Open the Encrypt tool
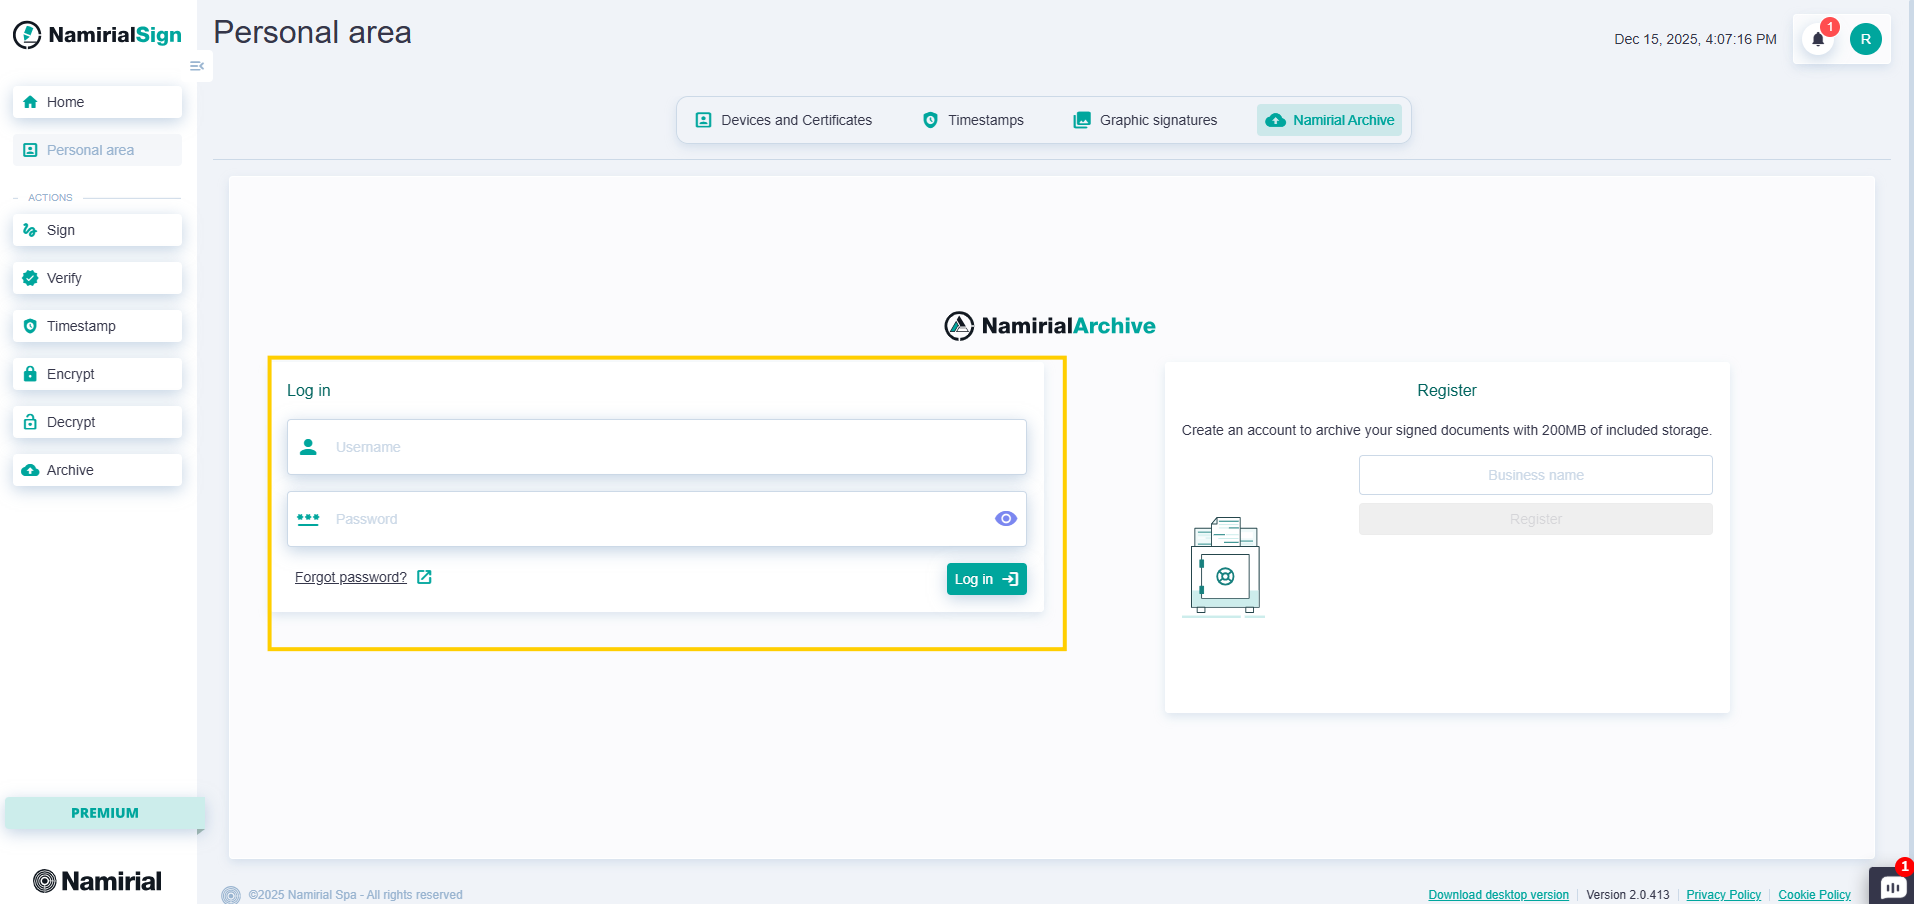Screen dimensions: 1914x904 click(x=96, y=373)
